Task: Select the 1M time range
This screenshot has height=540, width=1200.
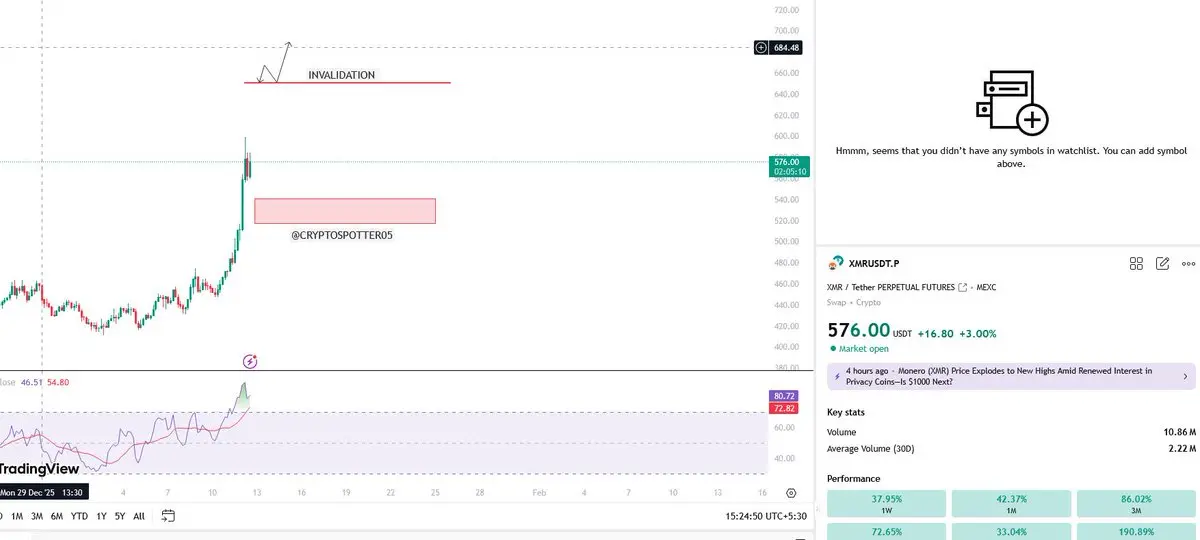Action: tap(17, 516)
